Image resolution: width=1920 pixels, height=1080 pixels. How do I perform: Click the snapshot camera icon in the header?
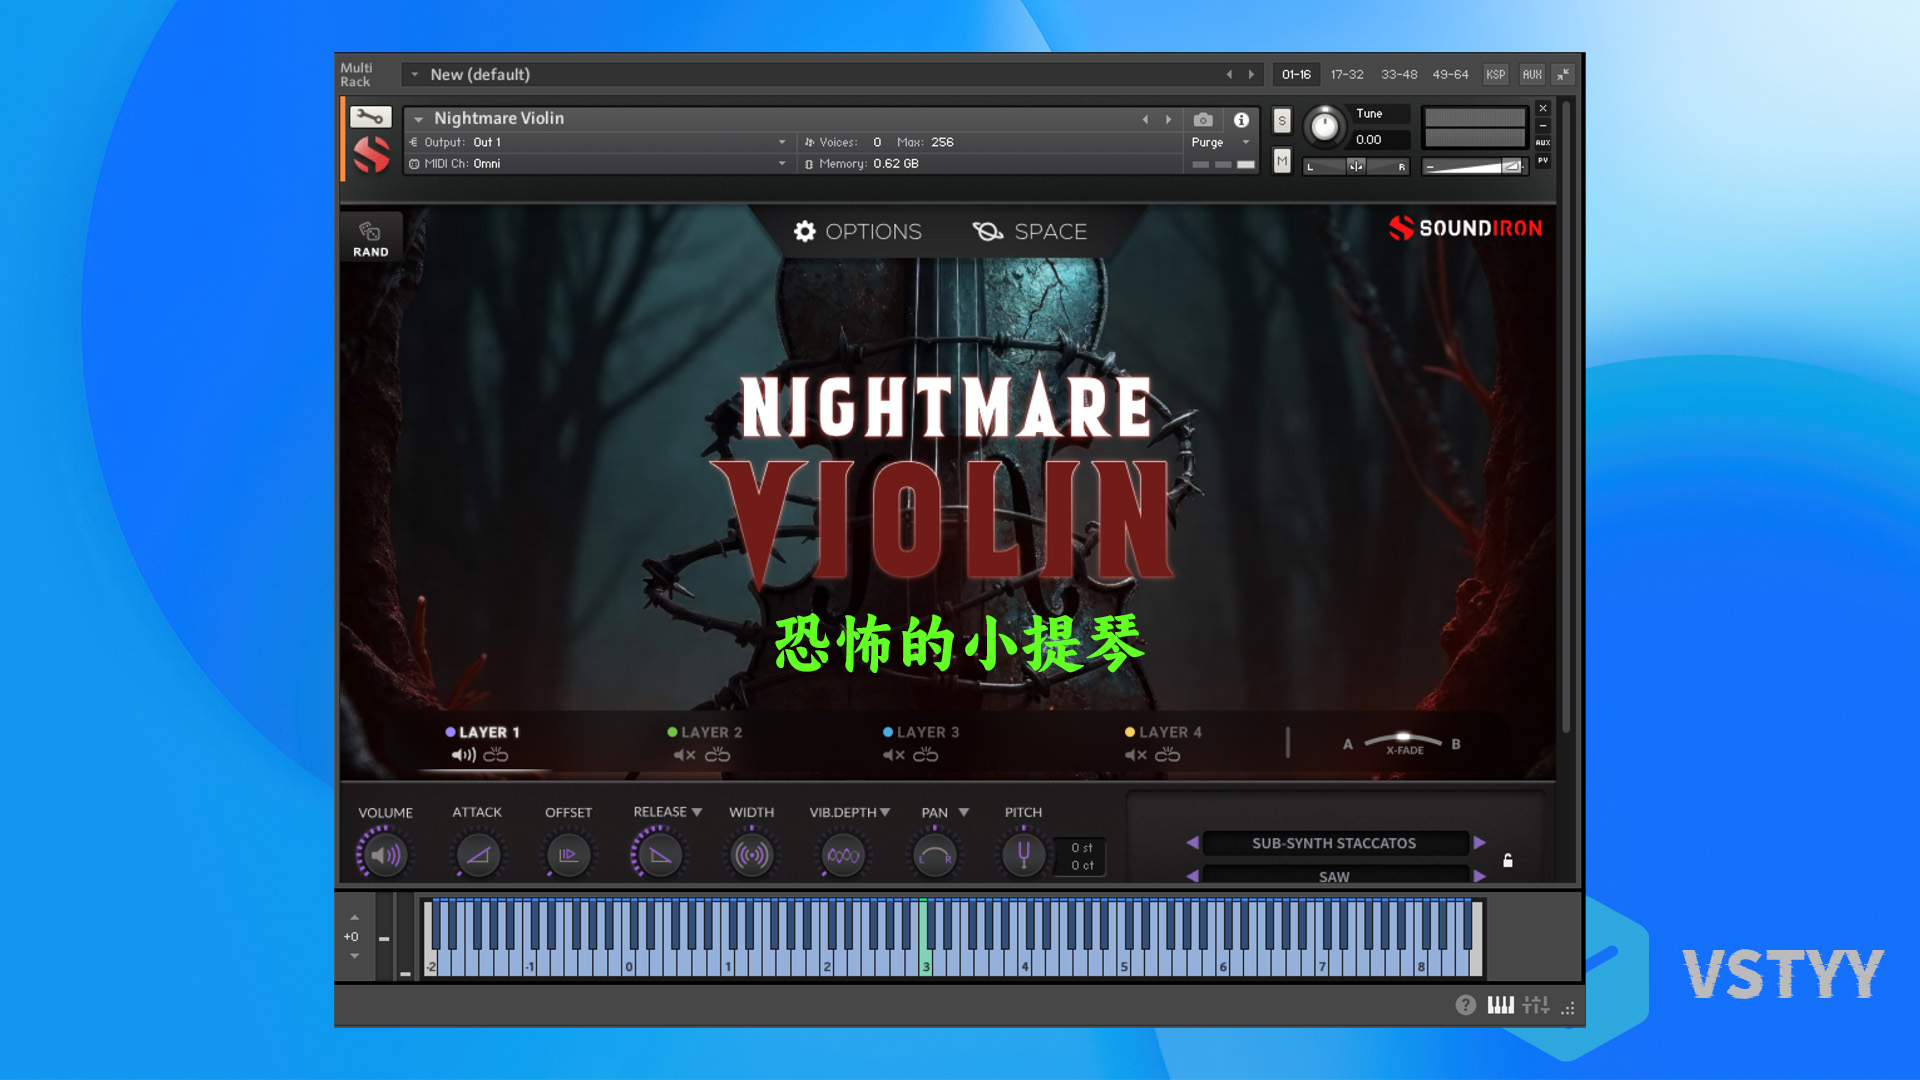point(1203,120)
